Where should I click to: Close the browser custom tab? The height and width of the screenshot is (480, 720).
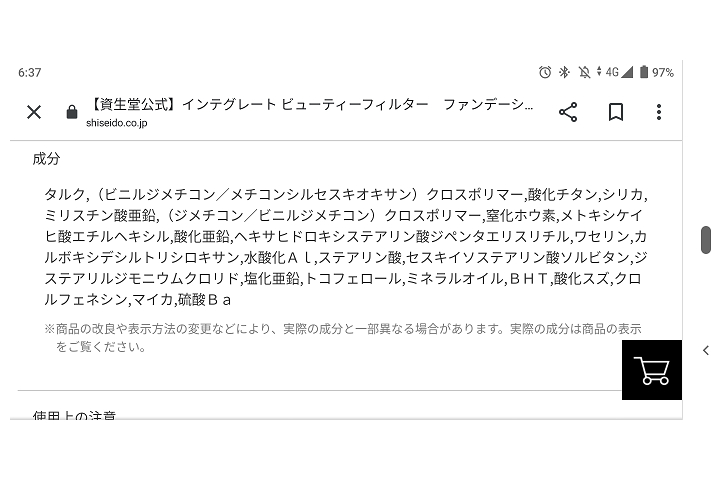click(34, 112)
